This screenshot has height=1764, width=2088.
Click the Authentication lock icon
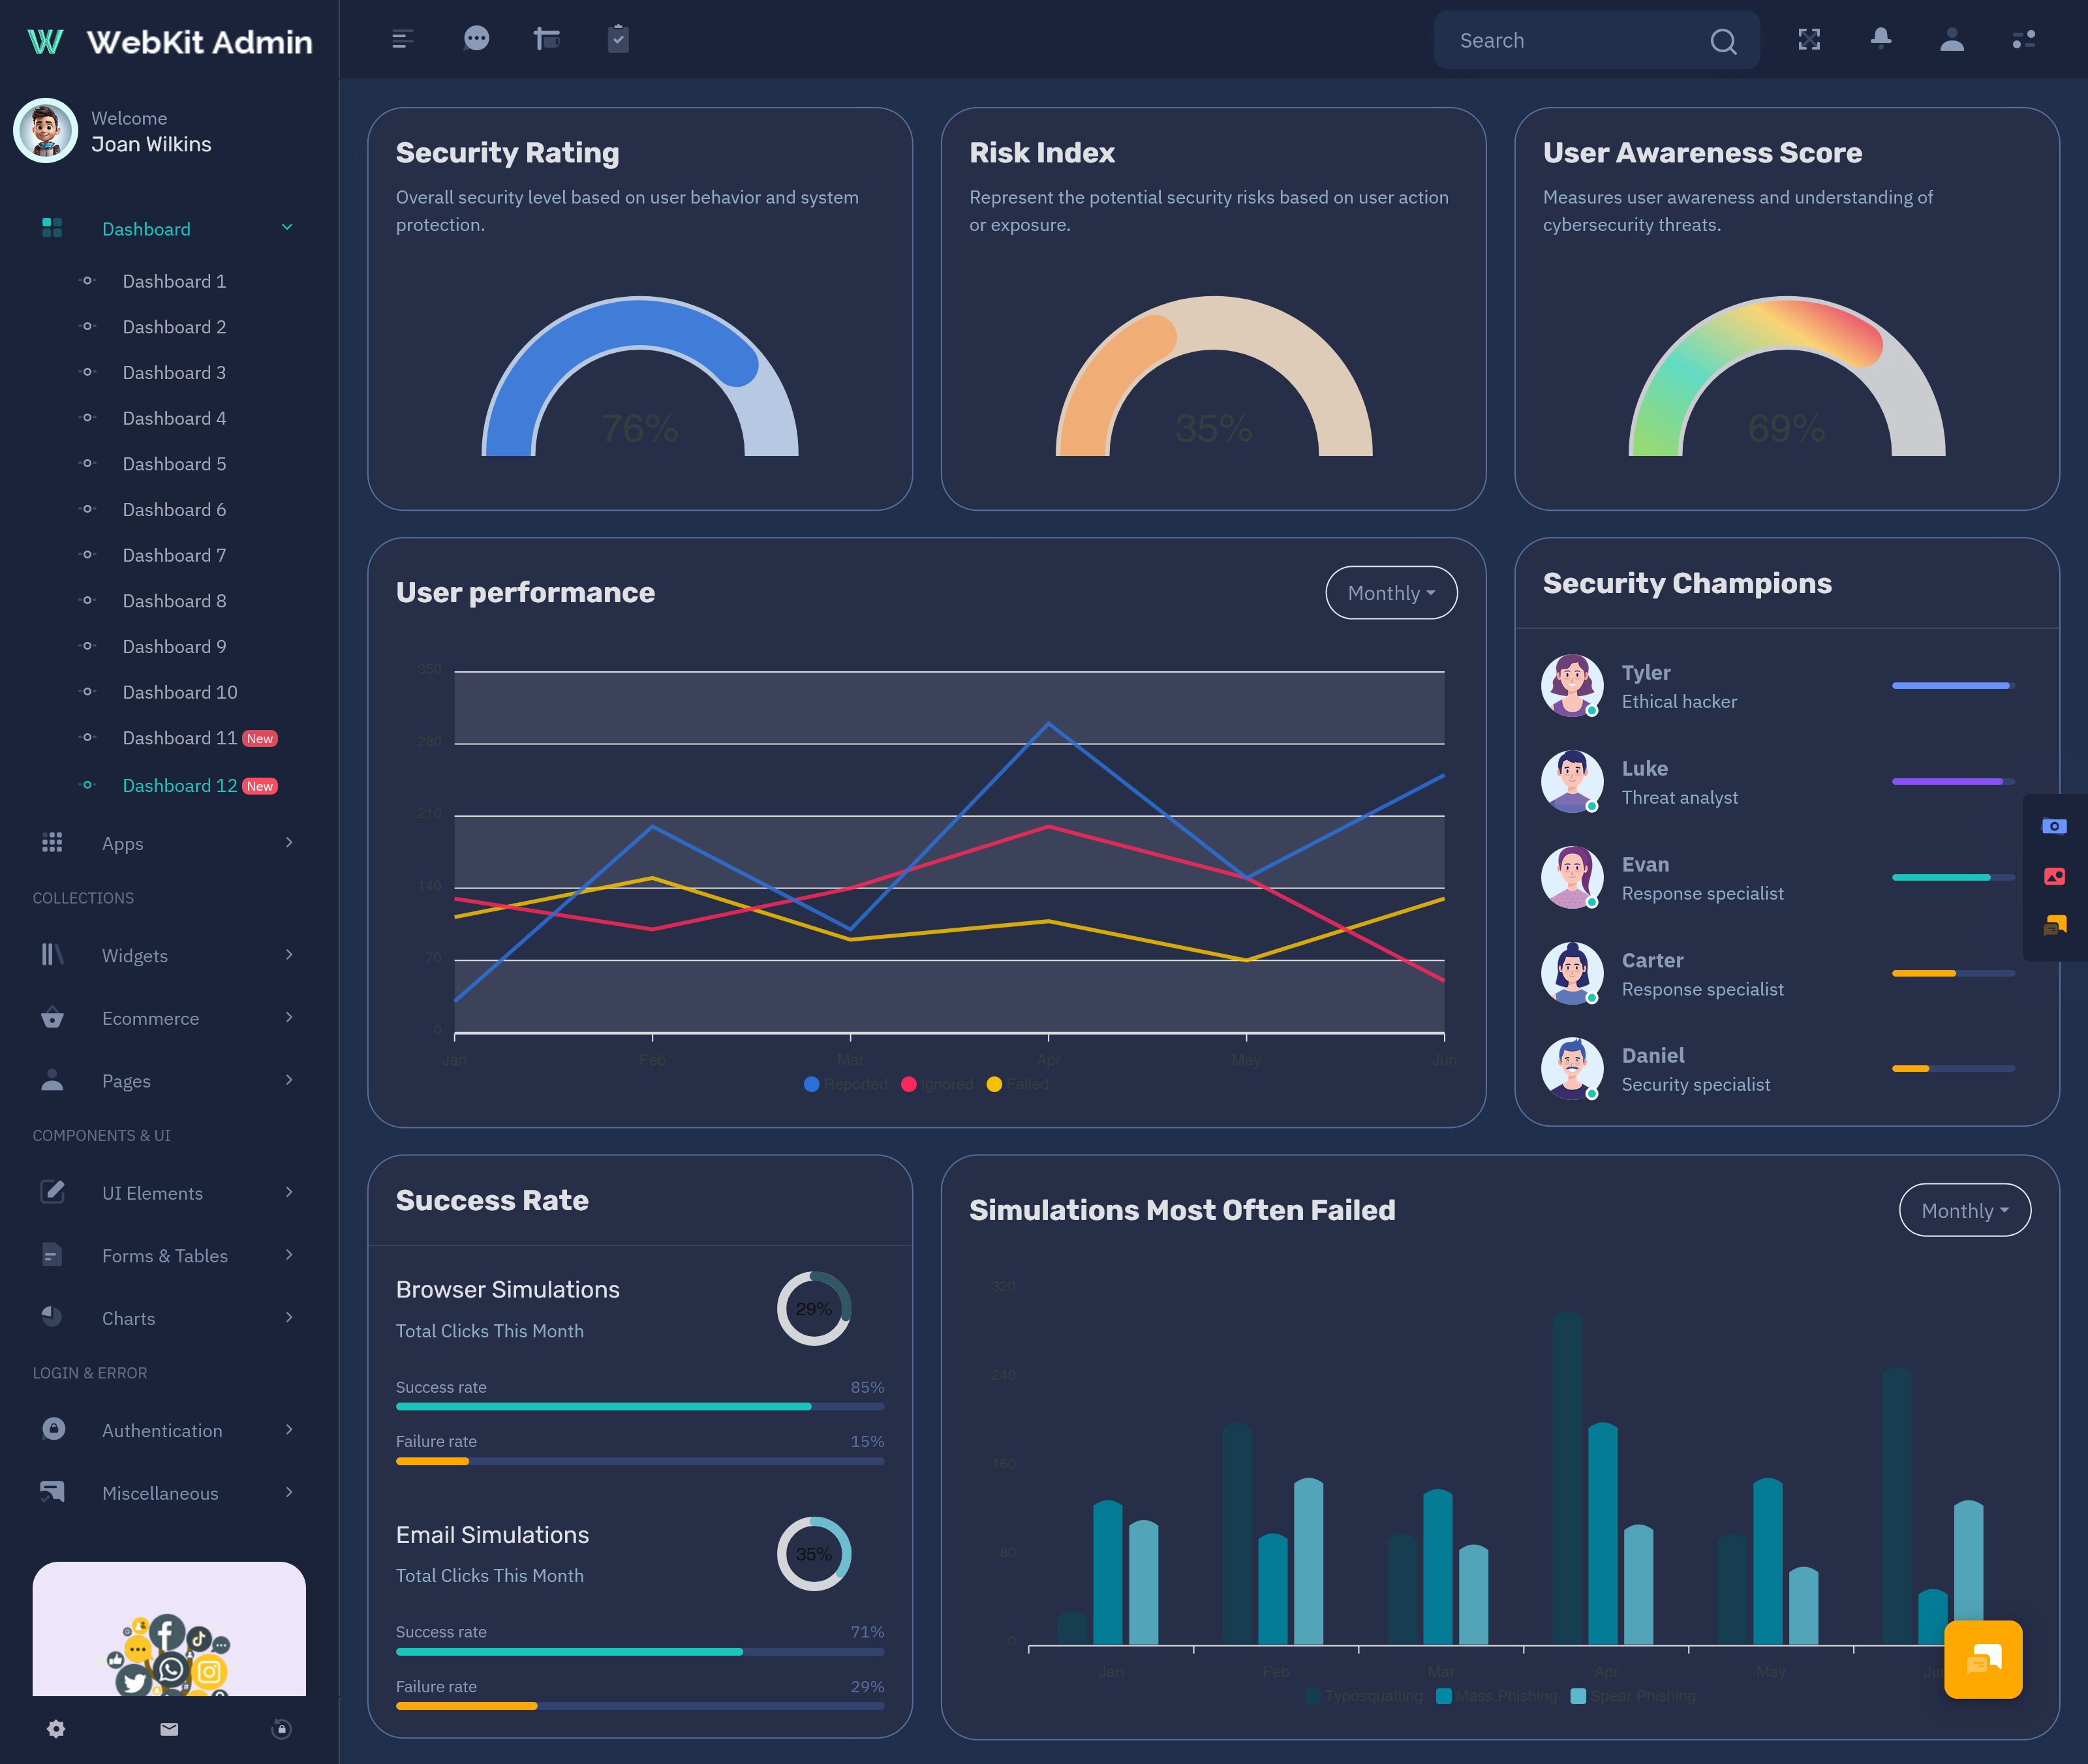tap(53, 1430)
